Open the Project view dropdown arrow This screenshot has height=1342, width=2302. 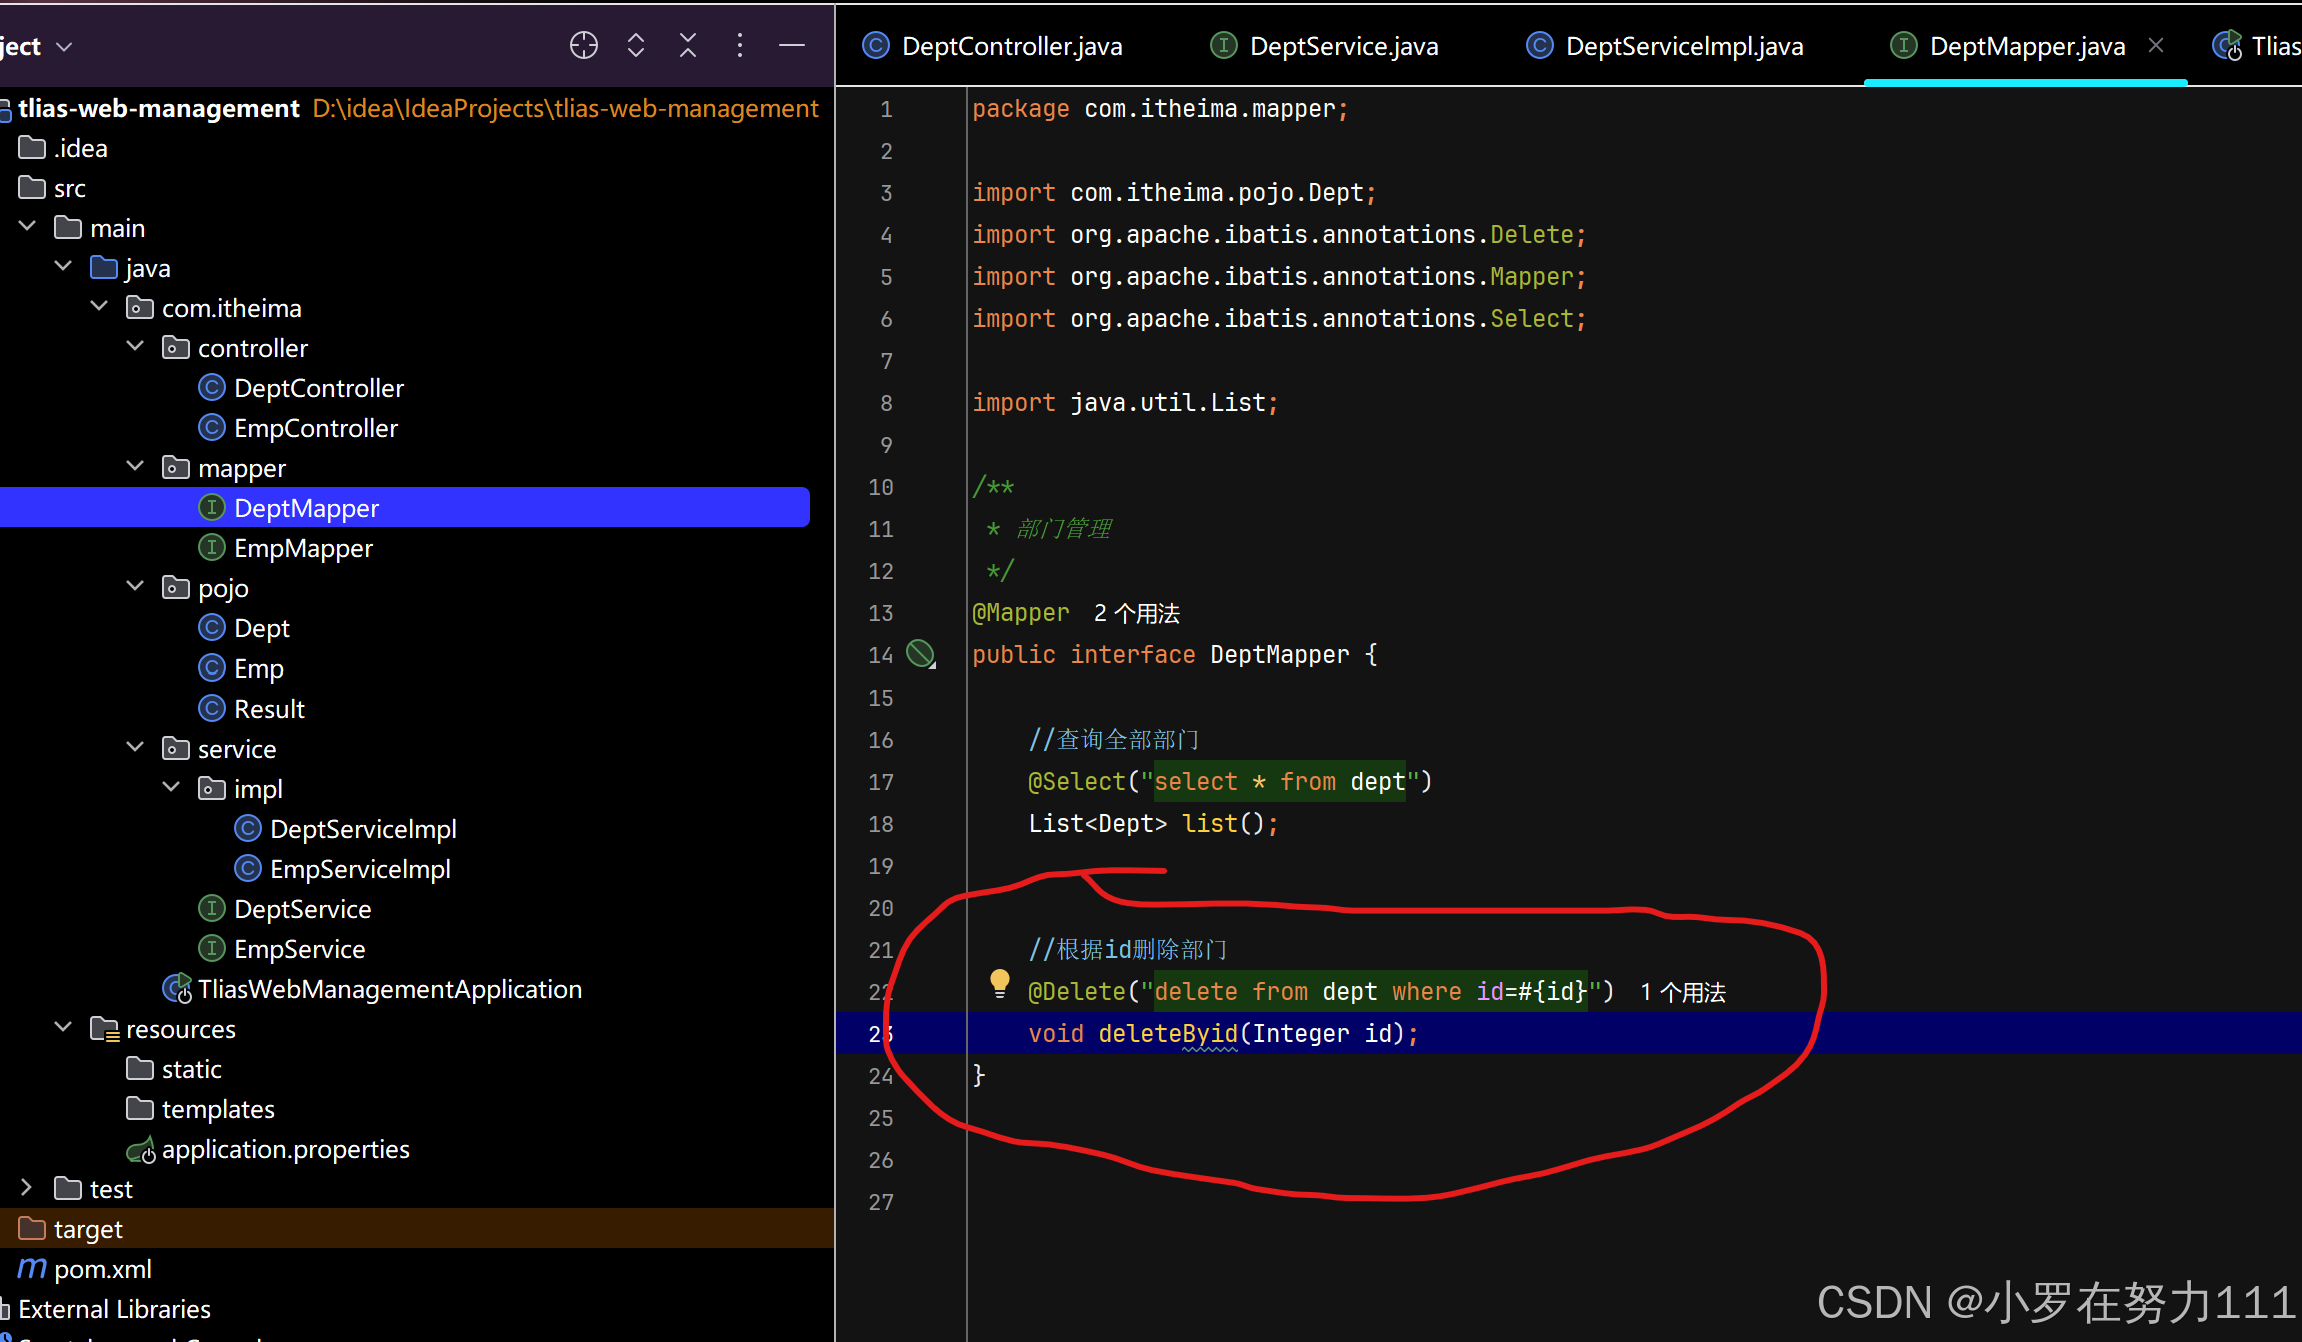[65, 47]
